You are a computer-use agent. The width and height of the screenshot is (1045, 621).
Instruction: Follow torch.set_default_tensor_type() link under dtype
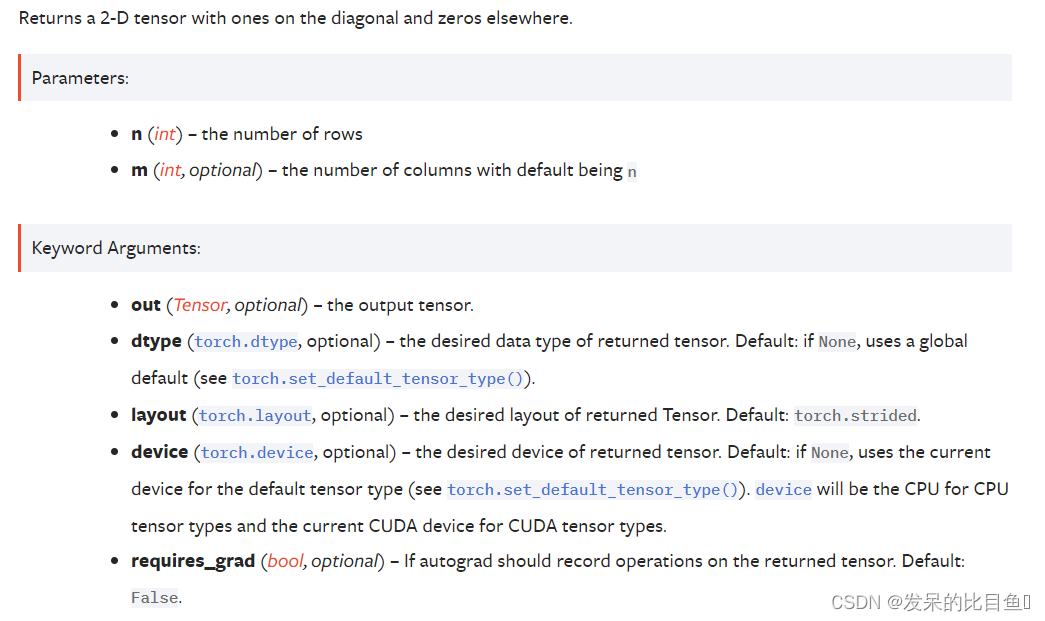pos(378,378)
